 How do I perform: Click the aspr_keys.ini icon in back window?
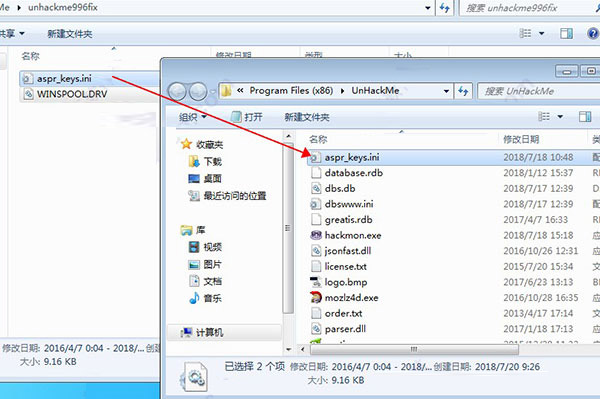click(27, 79)
